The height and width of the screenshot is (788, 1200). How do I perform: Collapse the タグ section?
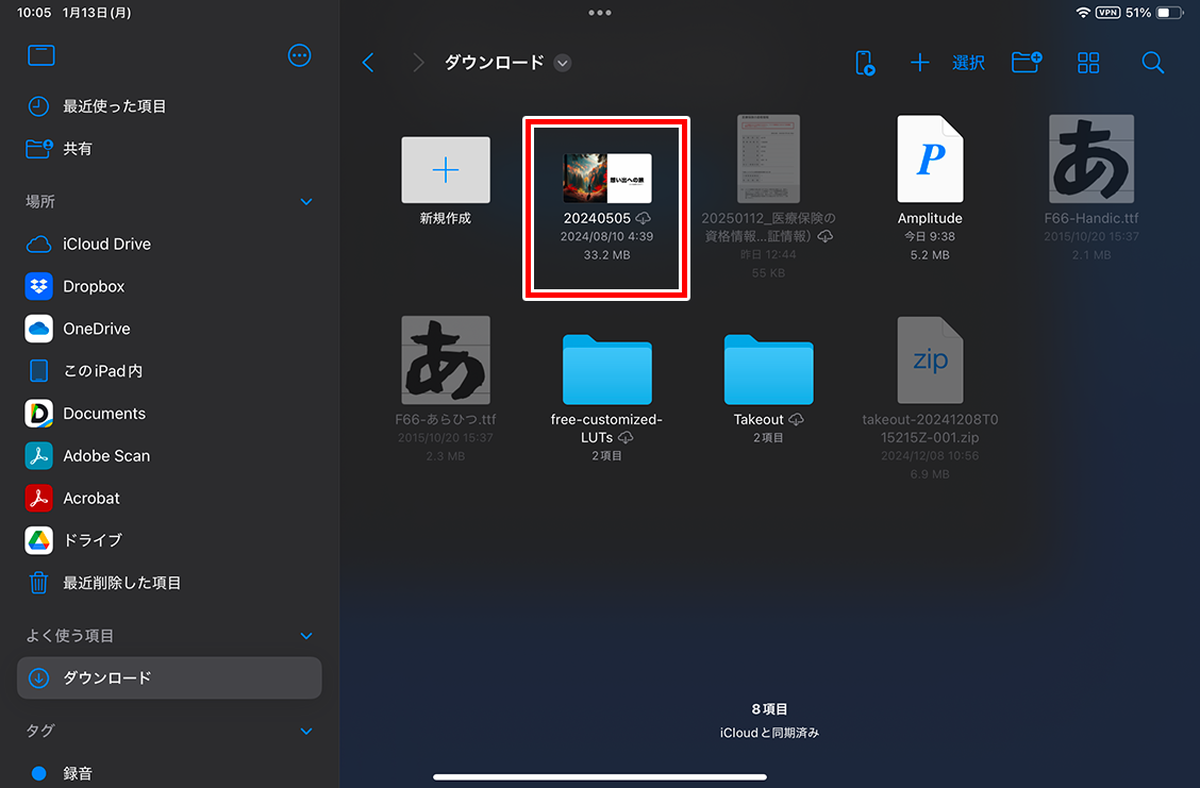tap(306, 731)
